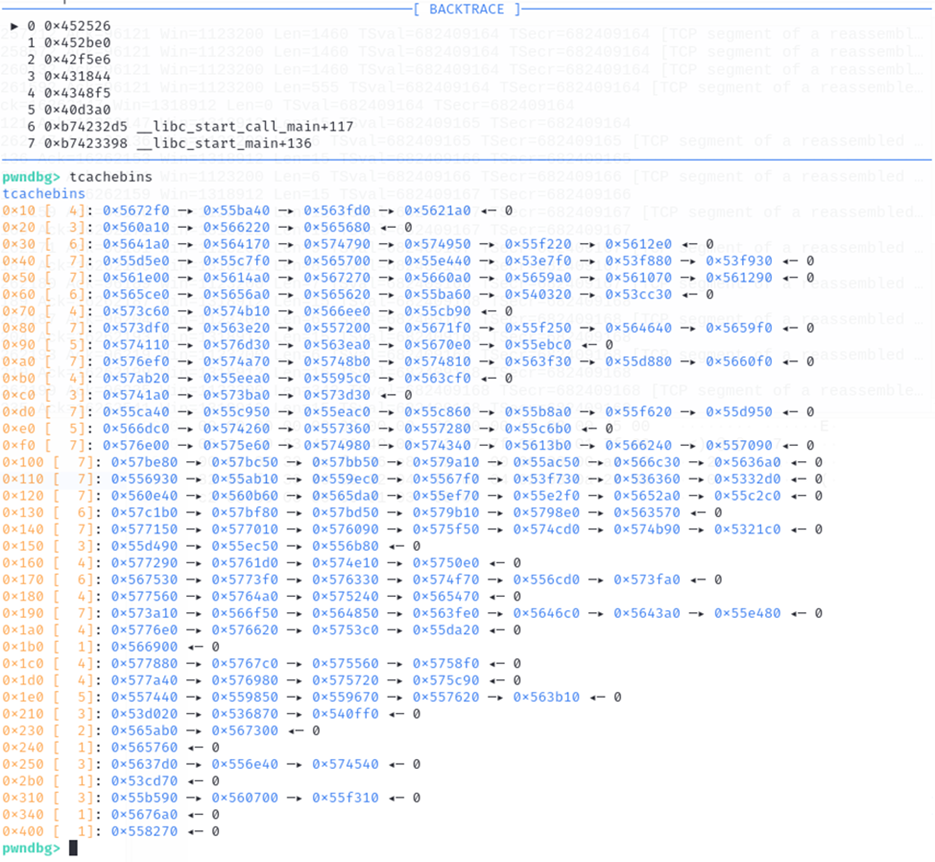The width and height of the screenshot is (935, 862).
Task: Click the 0x1b0 bin size label
Action: pos(23,646)
